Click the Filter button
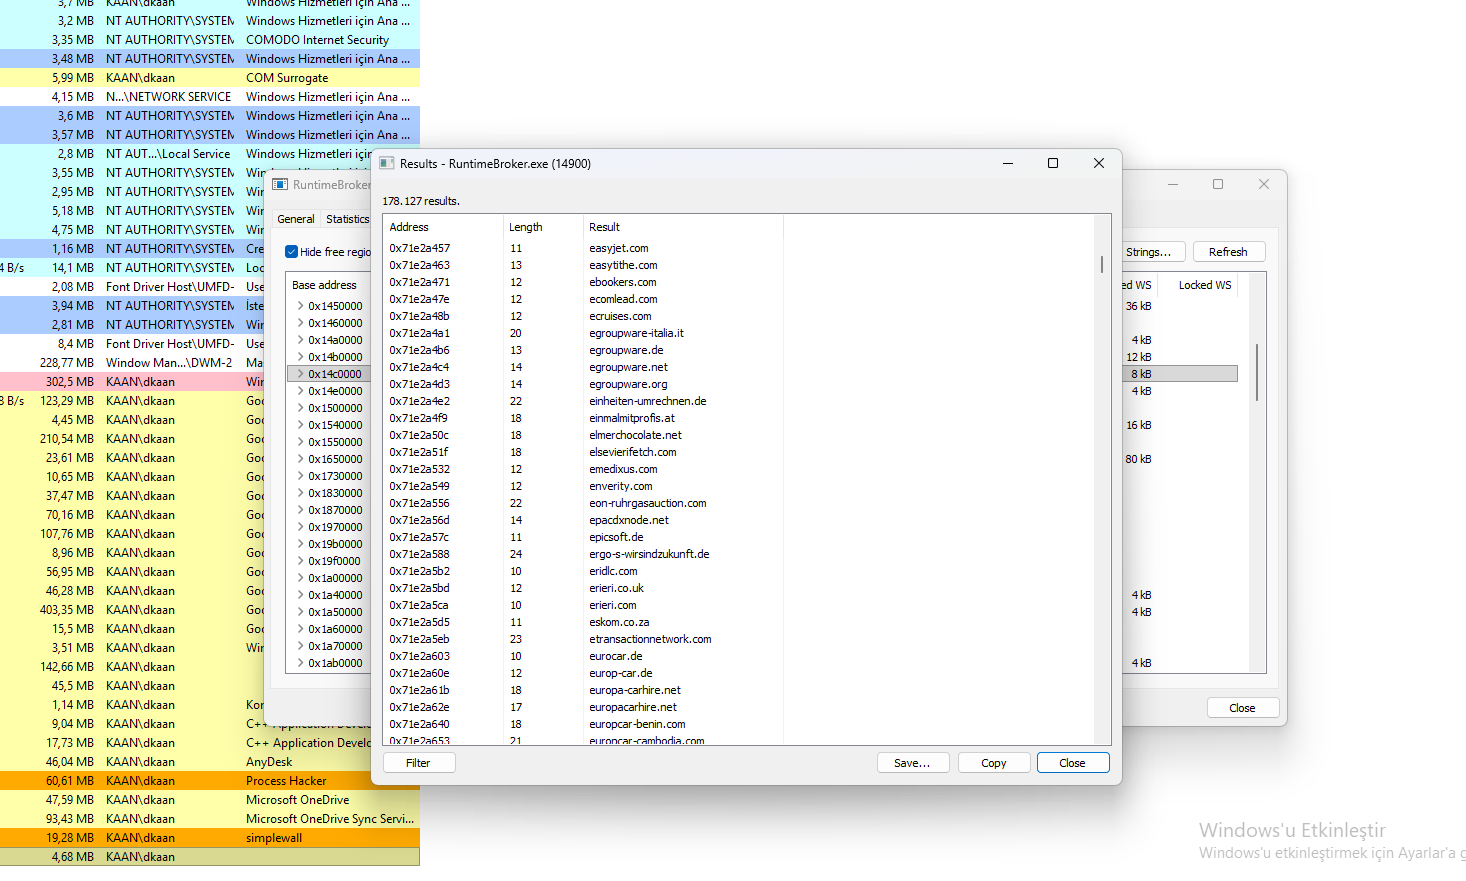The image size is (1466, 881). coord(418,763)
